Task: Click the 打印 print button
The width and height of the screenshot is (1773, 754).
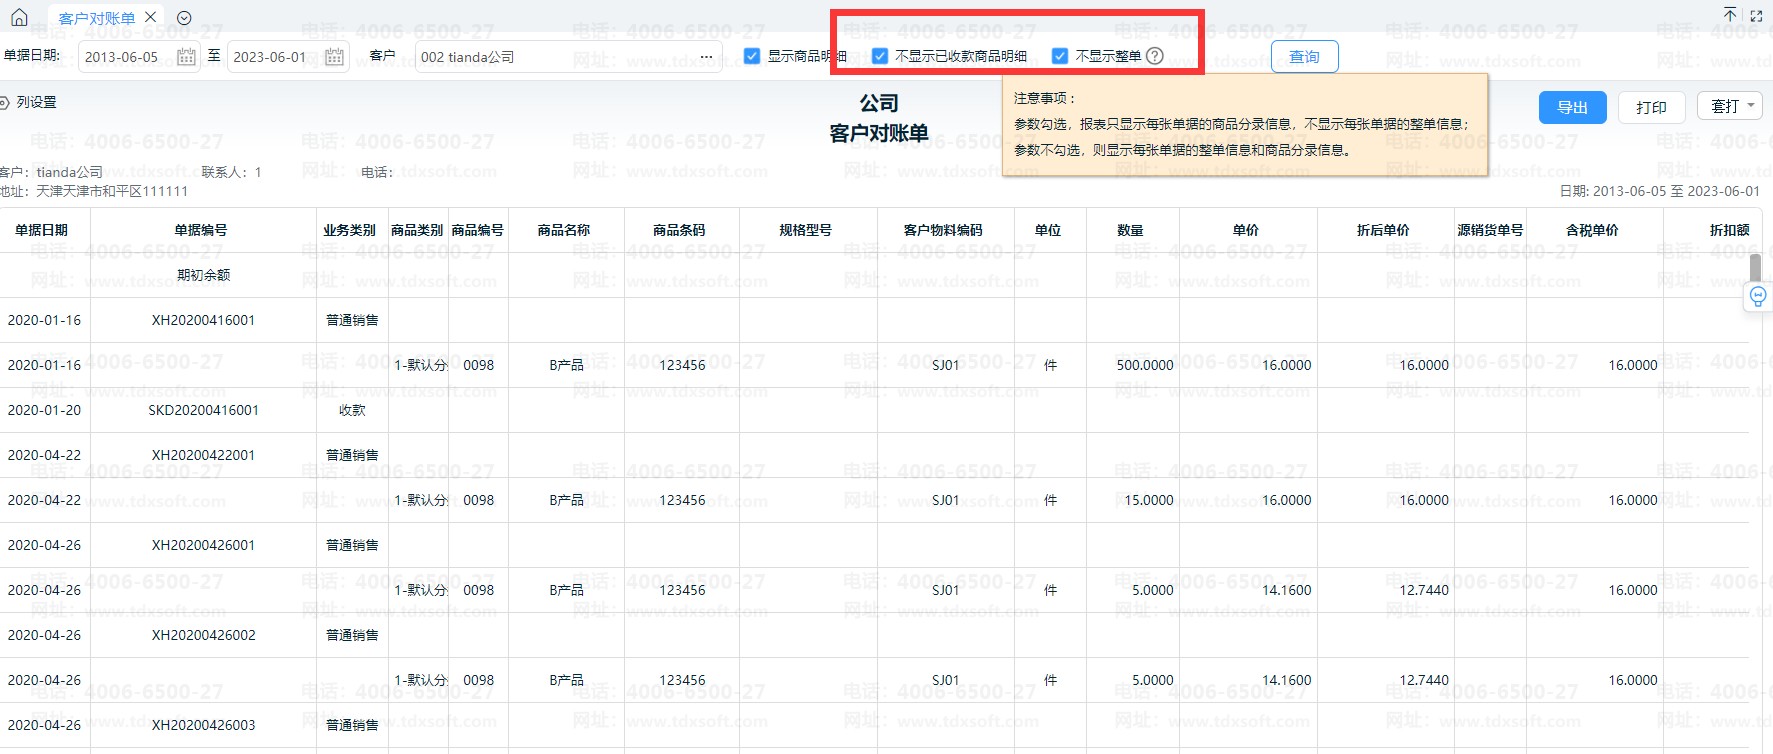Action: (x=1651, y=107)
